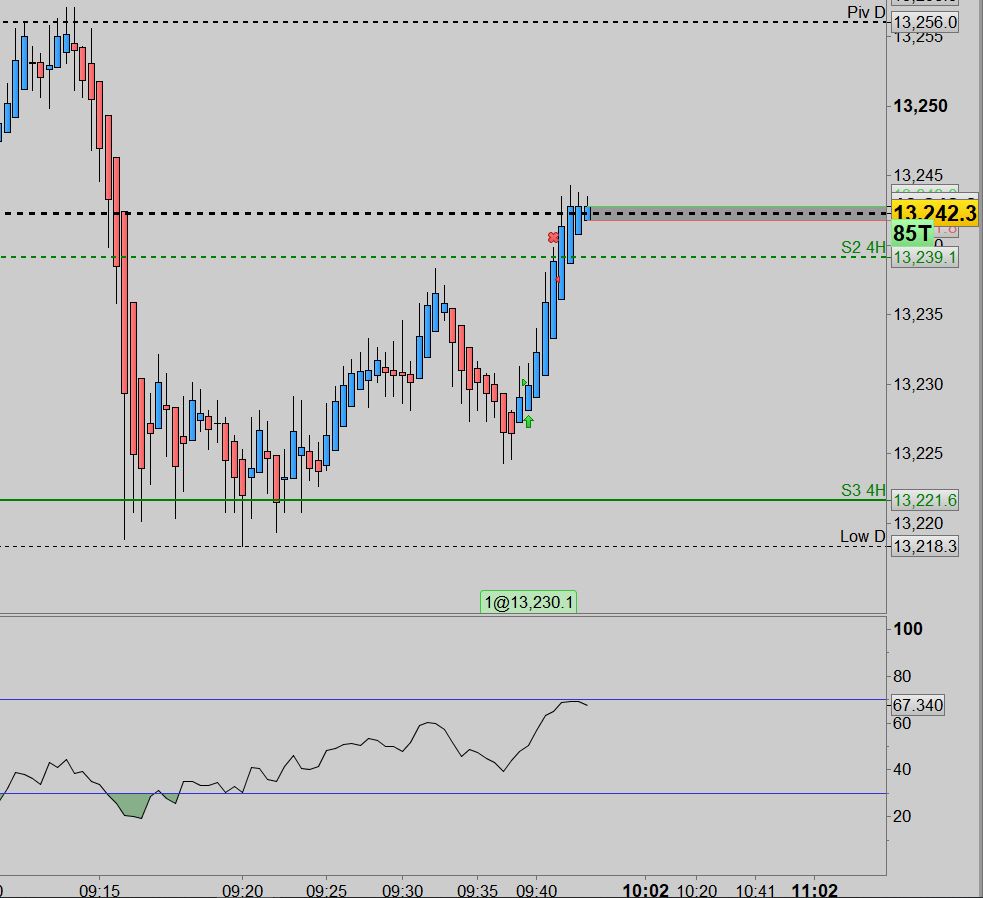Click the 13,239.1 price tag
The width and height of the screenshot is (983, 898).
925,257
